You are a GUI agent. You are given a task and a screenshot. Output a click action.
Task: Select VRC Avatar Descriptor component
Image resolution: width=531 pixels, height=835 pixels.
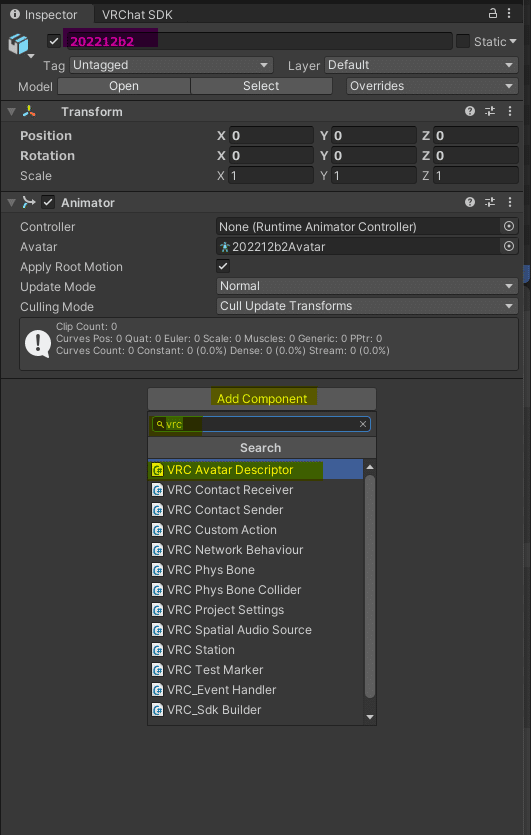(256, 470)
